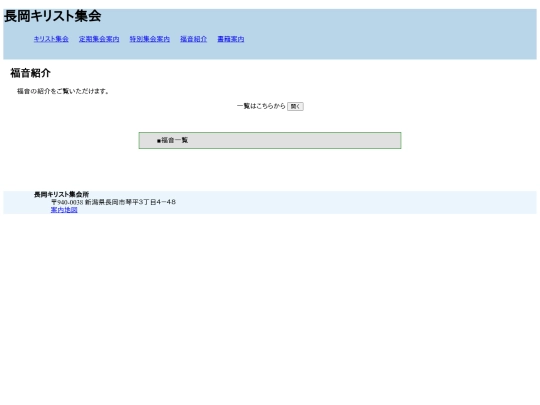Click the 一覧はこちらから label
This screenshot has width=540, height=405.
coord(261,106)
